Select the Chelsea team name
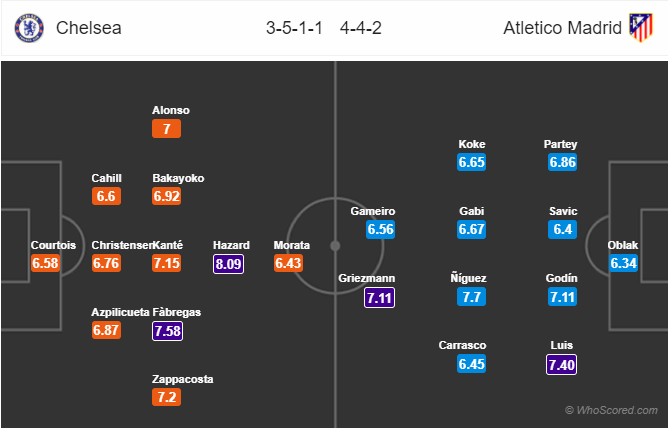This screenshot has width=668, height=428. tap(89, 27)
